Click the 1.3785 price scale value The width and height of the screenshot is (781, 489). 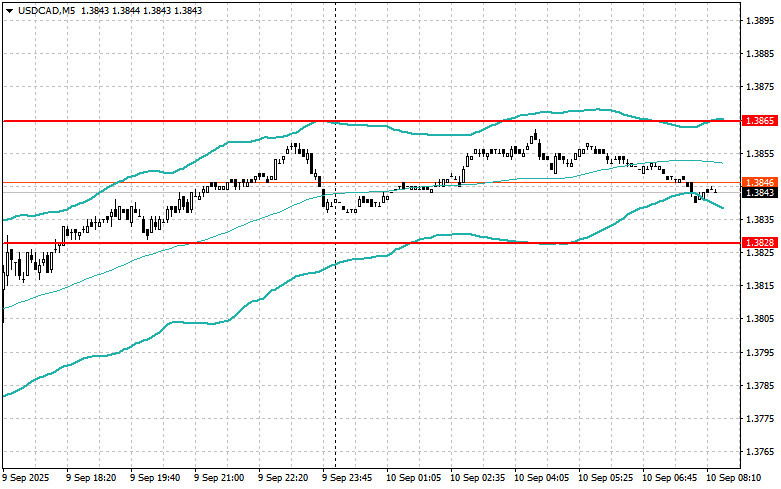click(761, 385)
